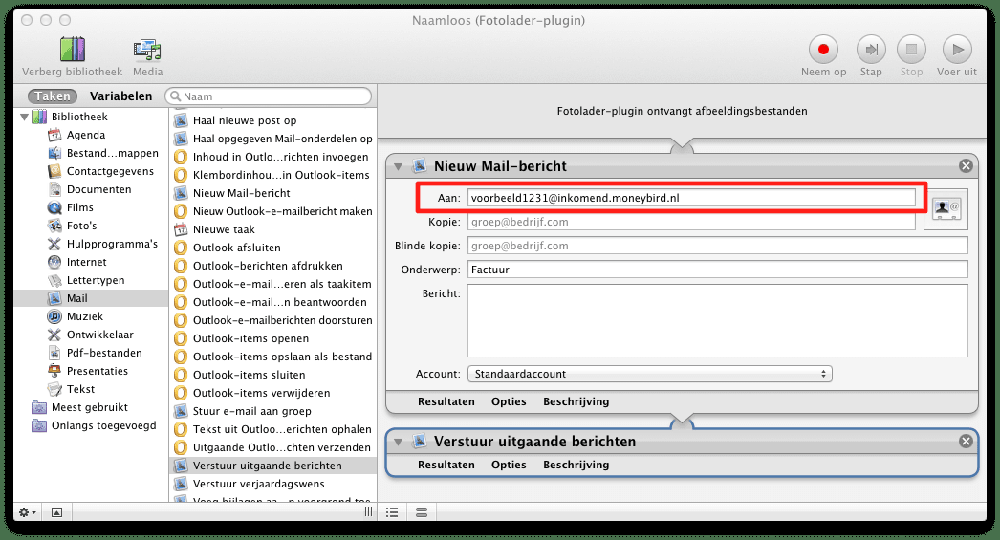Viewport: 1000px width, 540px height.
Task: Remove the Verstuur uitgaande berichten action
Action: 966,441
